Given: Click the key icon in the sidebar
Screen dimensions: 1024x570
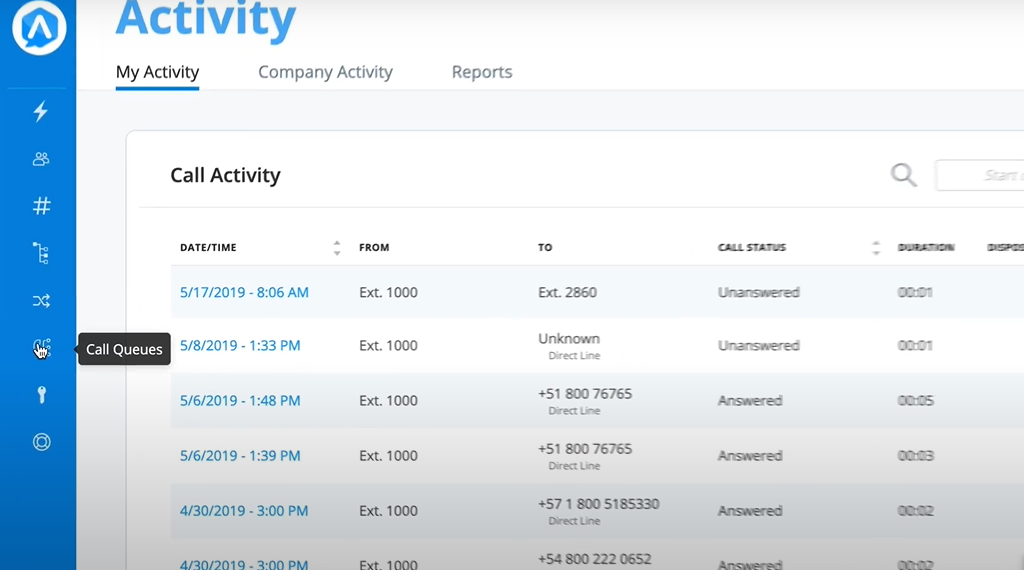Looking at the screenshot, I should (41, 395).
